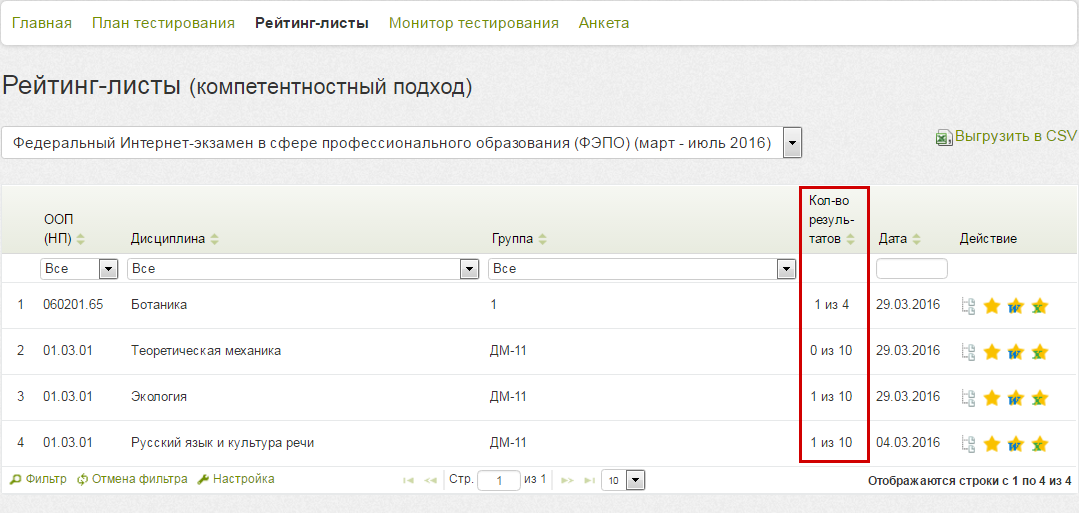Word star icon in Экология row
The width and height of the screenshot is (1079, 513).
click(1016, 397)
